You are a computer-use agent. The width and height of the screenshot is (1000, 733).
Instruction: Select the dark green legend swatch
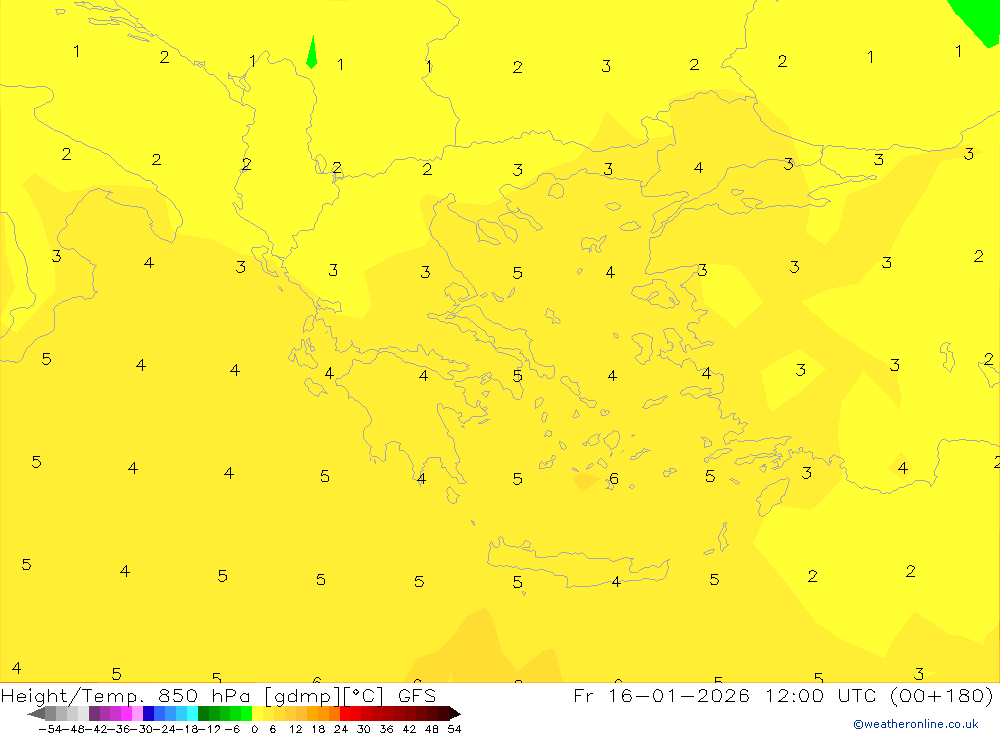pyautogui.click(x=203, y=714)
